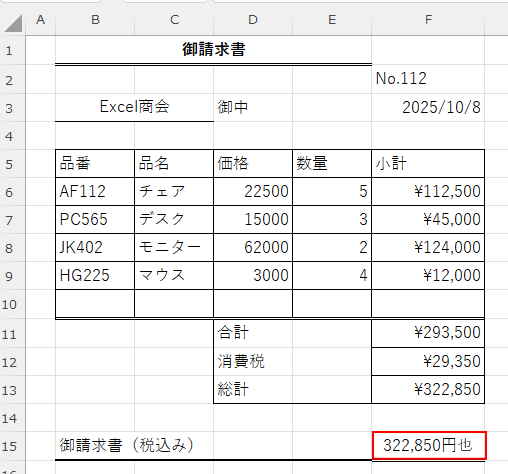Click the 品番 header cell
The height and width of the screenshot is (474, 508).
[x=95, y=164]
